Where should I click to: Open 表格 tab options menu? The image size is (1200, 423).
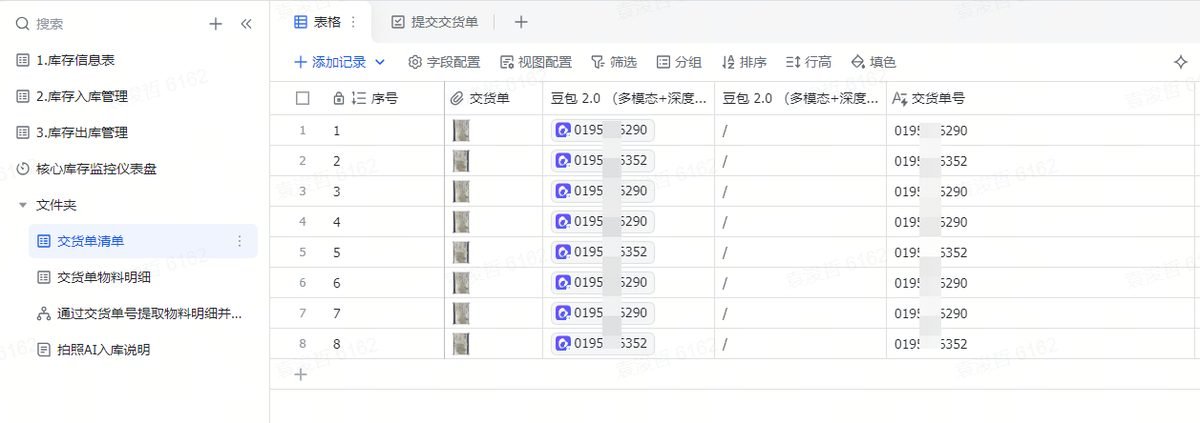click(352, 21)
